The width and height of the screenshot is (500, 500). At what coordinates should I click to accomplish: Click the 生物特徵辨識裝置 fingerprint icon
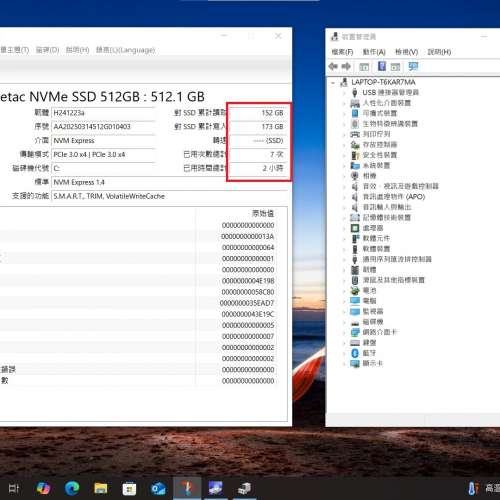point(355,124)
